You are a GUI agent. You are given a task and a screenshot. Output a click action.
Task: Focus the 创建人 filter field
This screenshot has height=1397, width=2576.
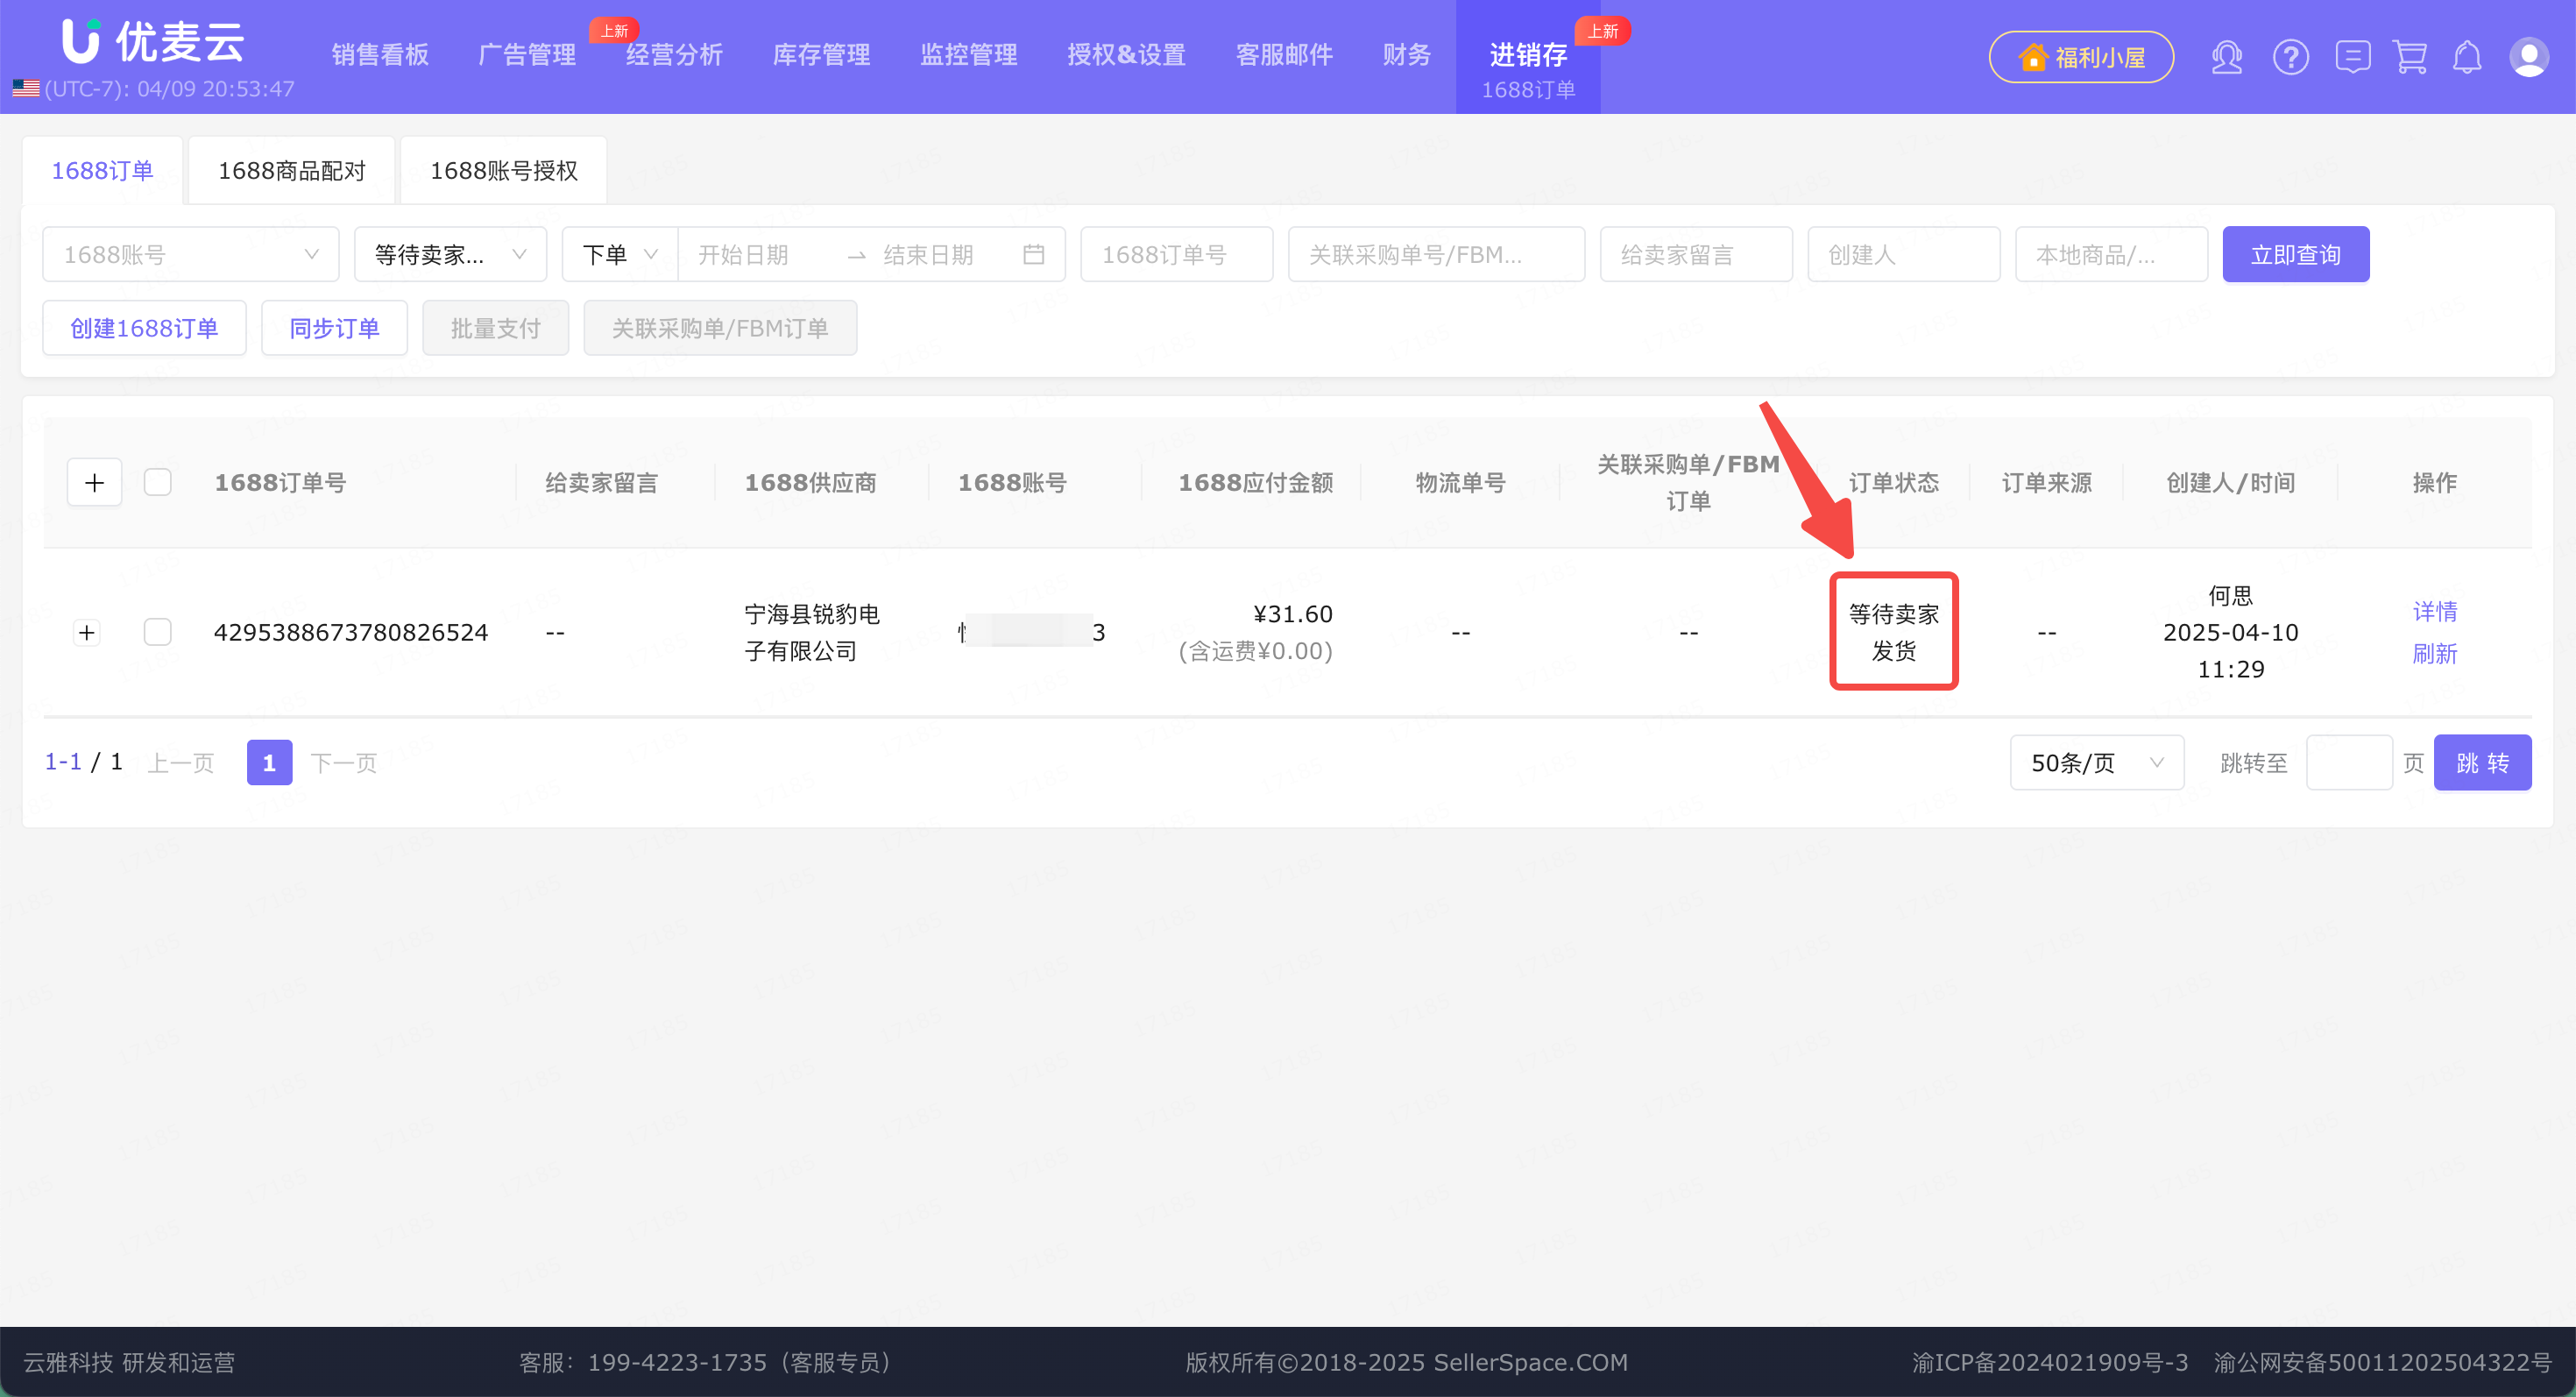point(1904,254)
